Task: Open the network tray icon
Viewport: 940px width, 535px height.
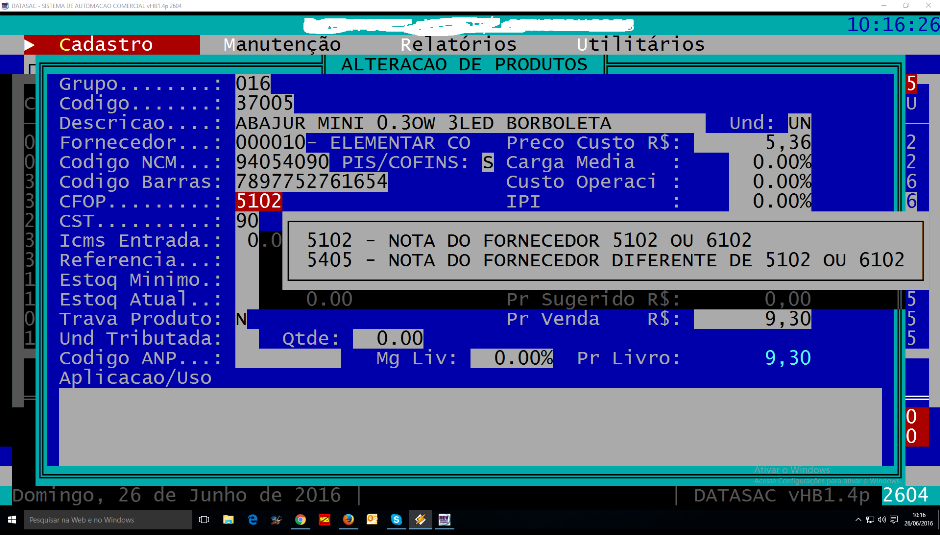Action: pyautogui.click(x=870, y=520)
